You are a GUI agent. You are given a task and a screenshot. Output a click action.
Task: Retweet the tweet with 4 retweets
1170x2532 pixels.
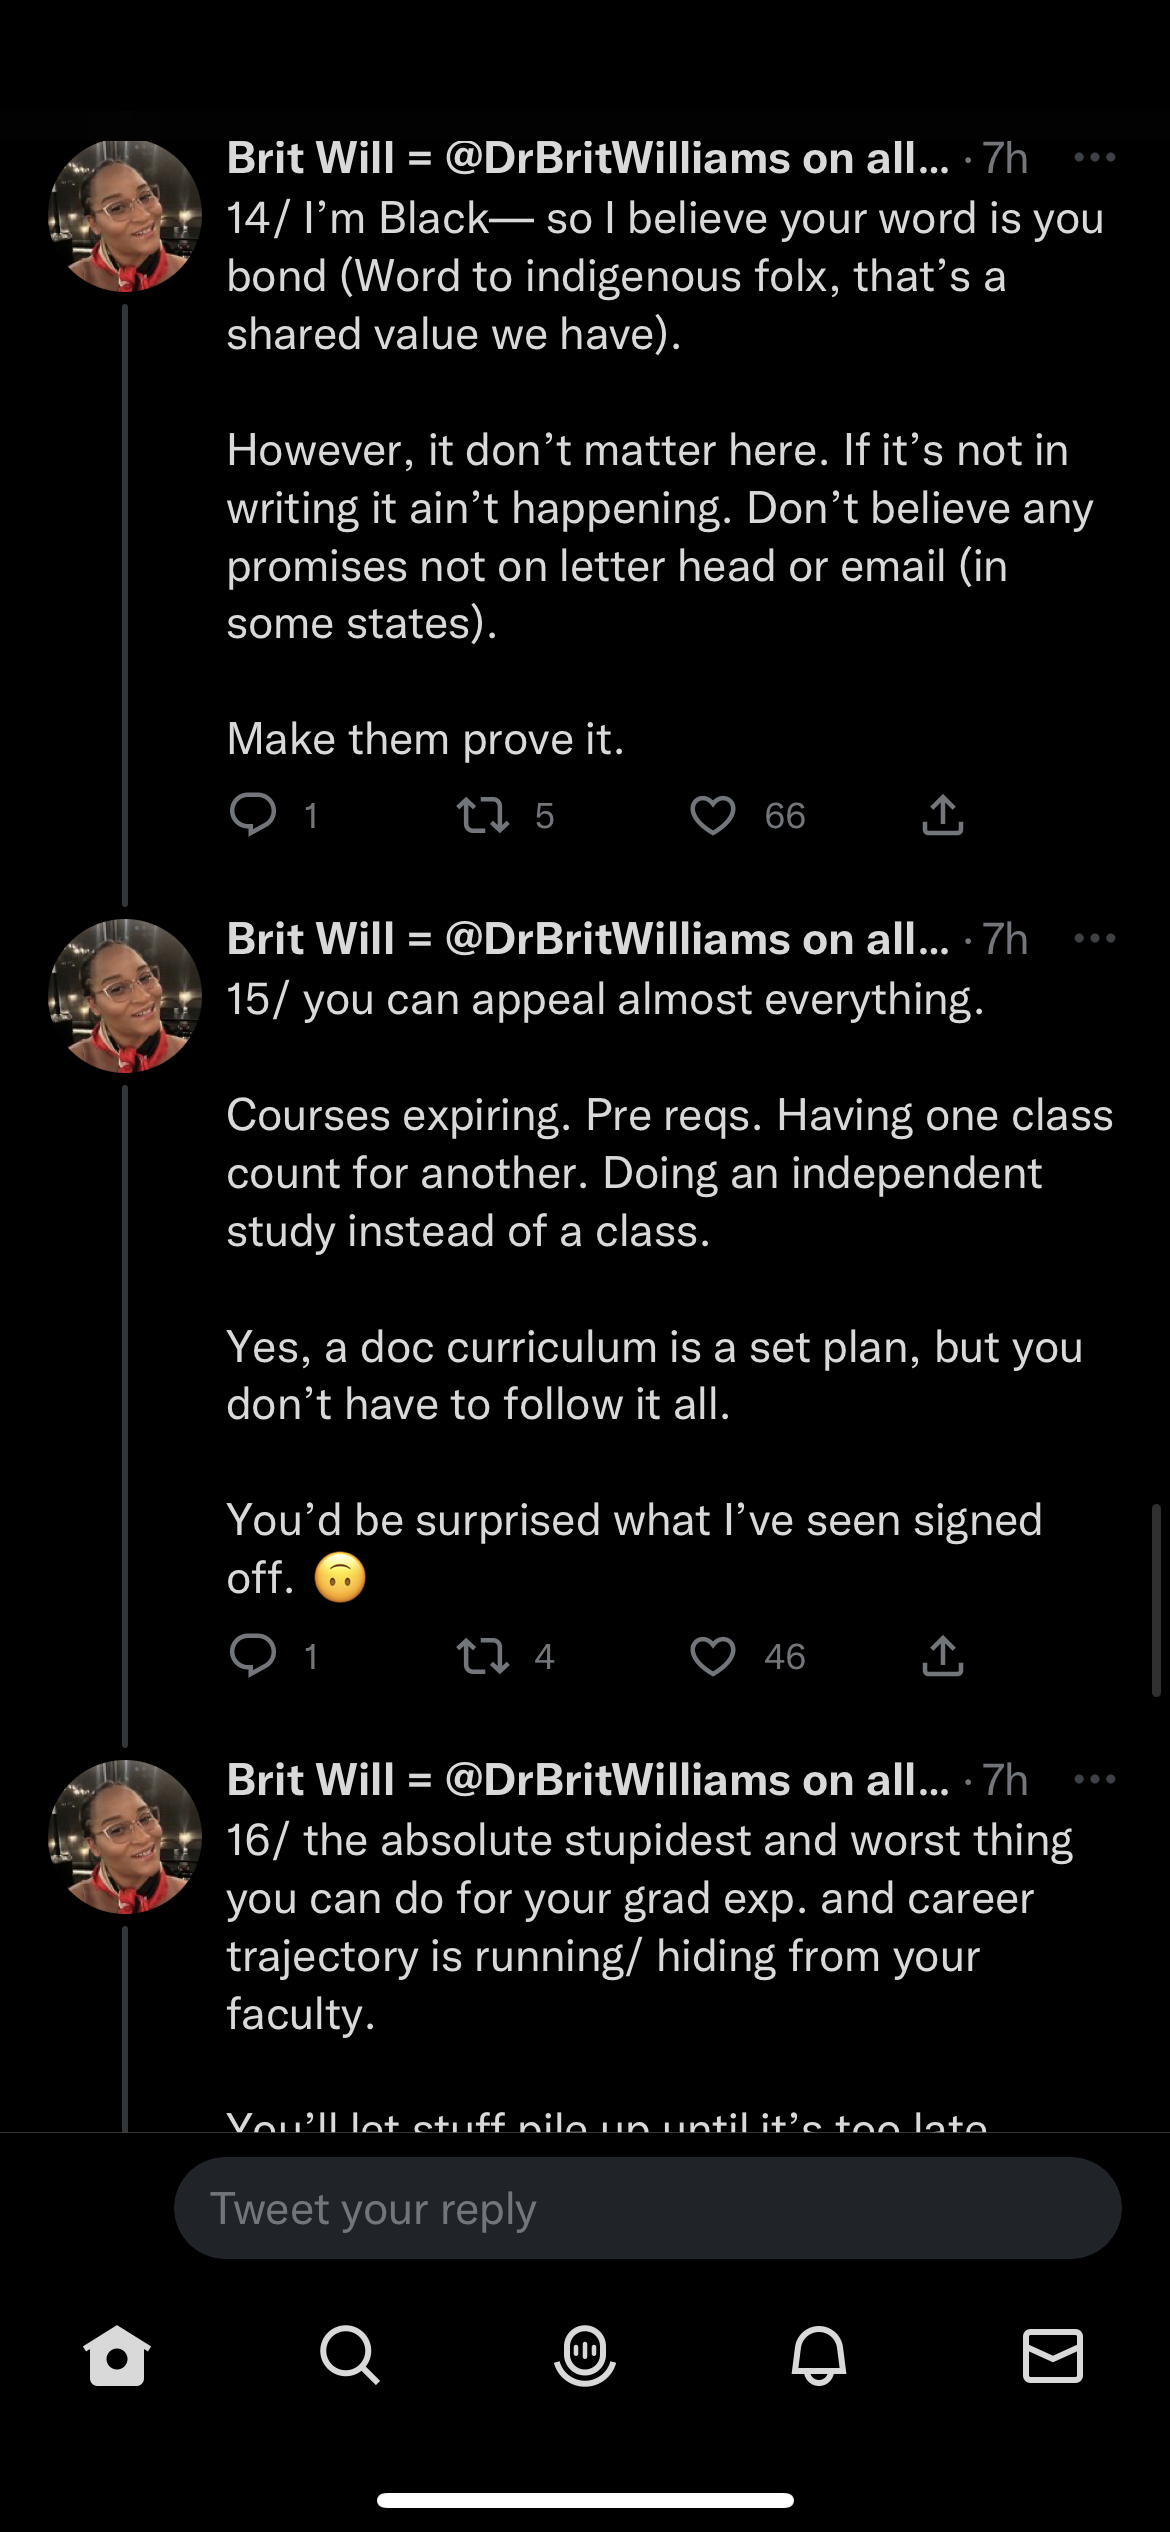point(483,1656)
